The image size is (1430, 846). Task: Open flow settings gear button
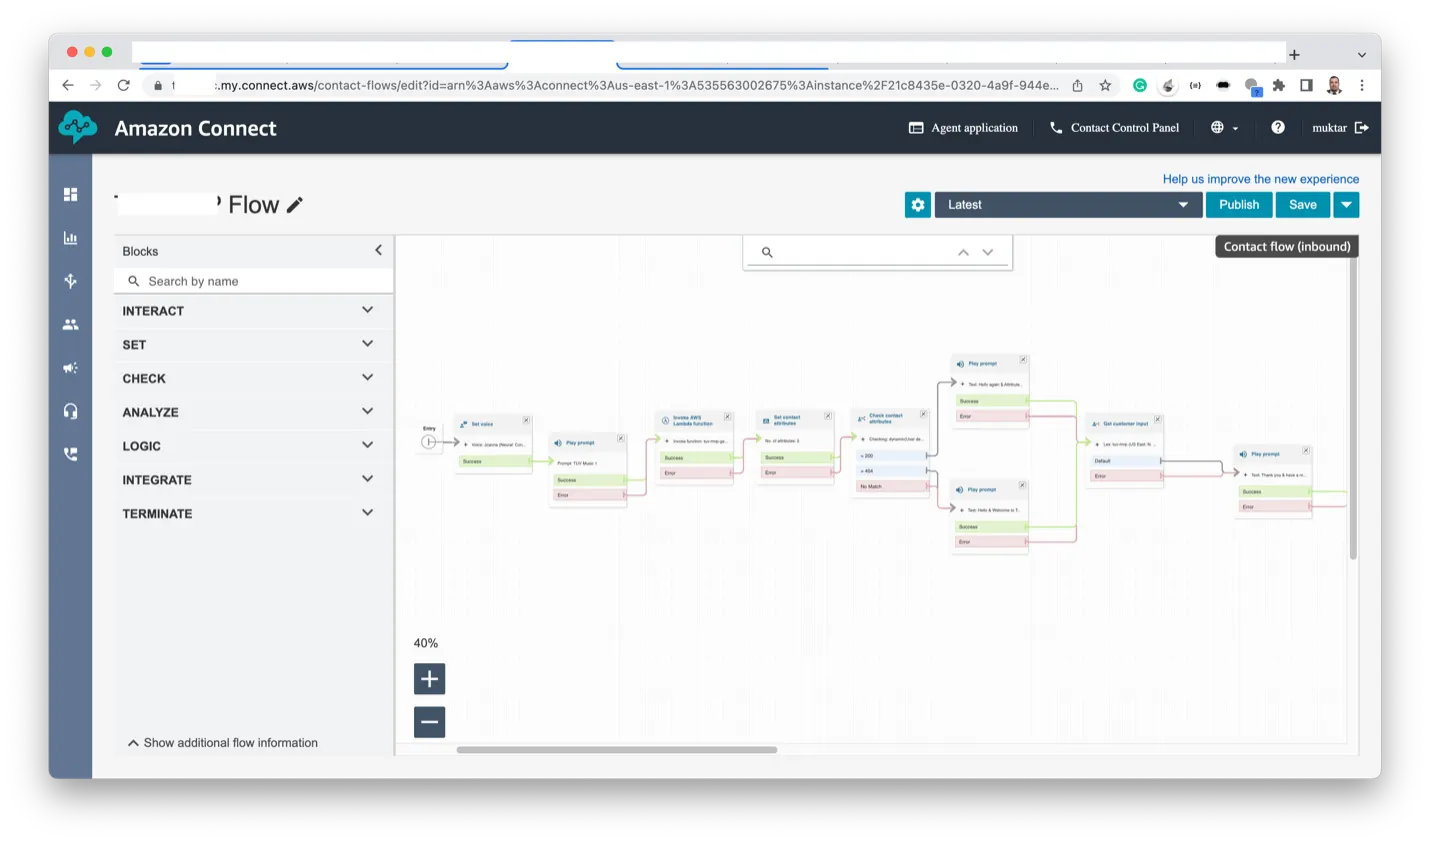pyautogui.click(x=917, y=205)
